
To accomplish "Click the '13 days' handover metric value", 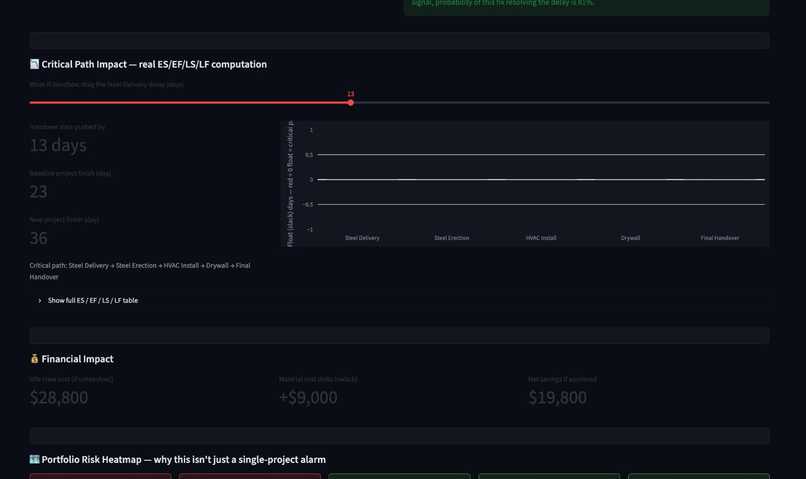I will click(x=58, y=145).
